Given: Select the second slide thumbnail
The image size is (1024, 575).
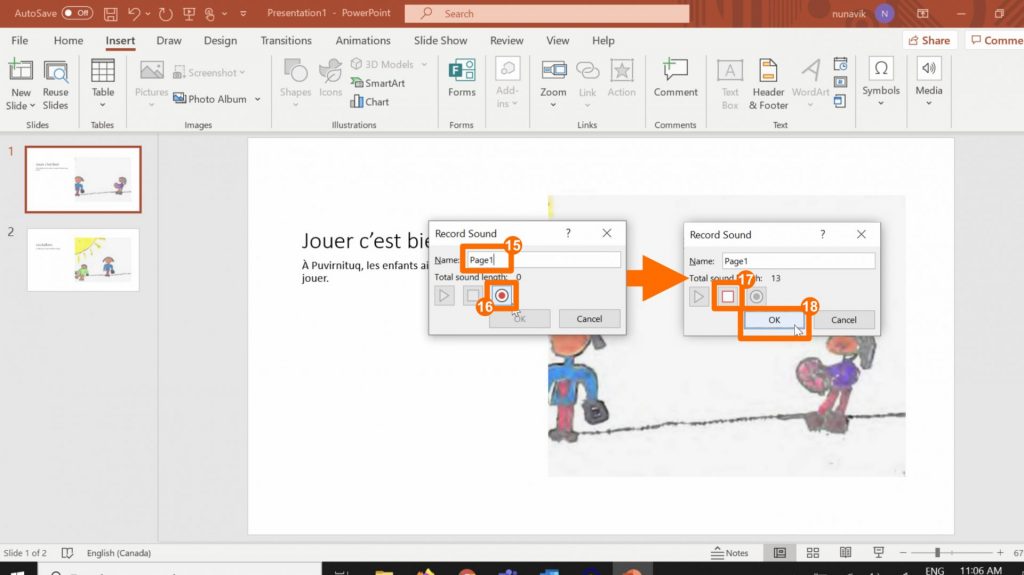Looking at the screenshot, I should [x=83, y=260].
